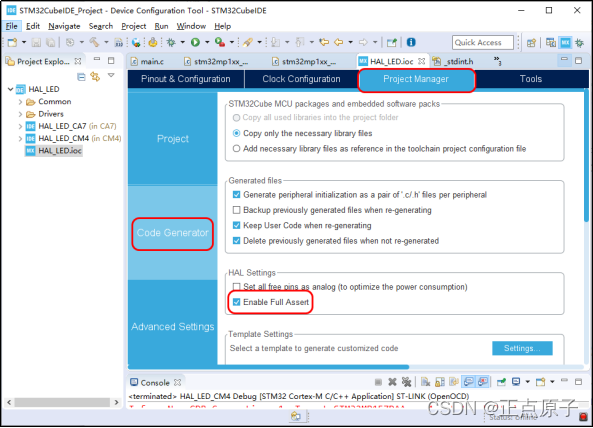
Task: Select 'Copy only the necessary library files' radio
Action: click(236, 133)
